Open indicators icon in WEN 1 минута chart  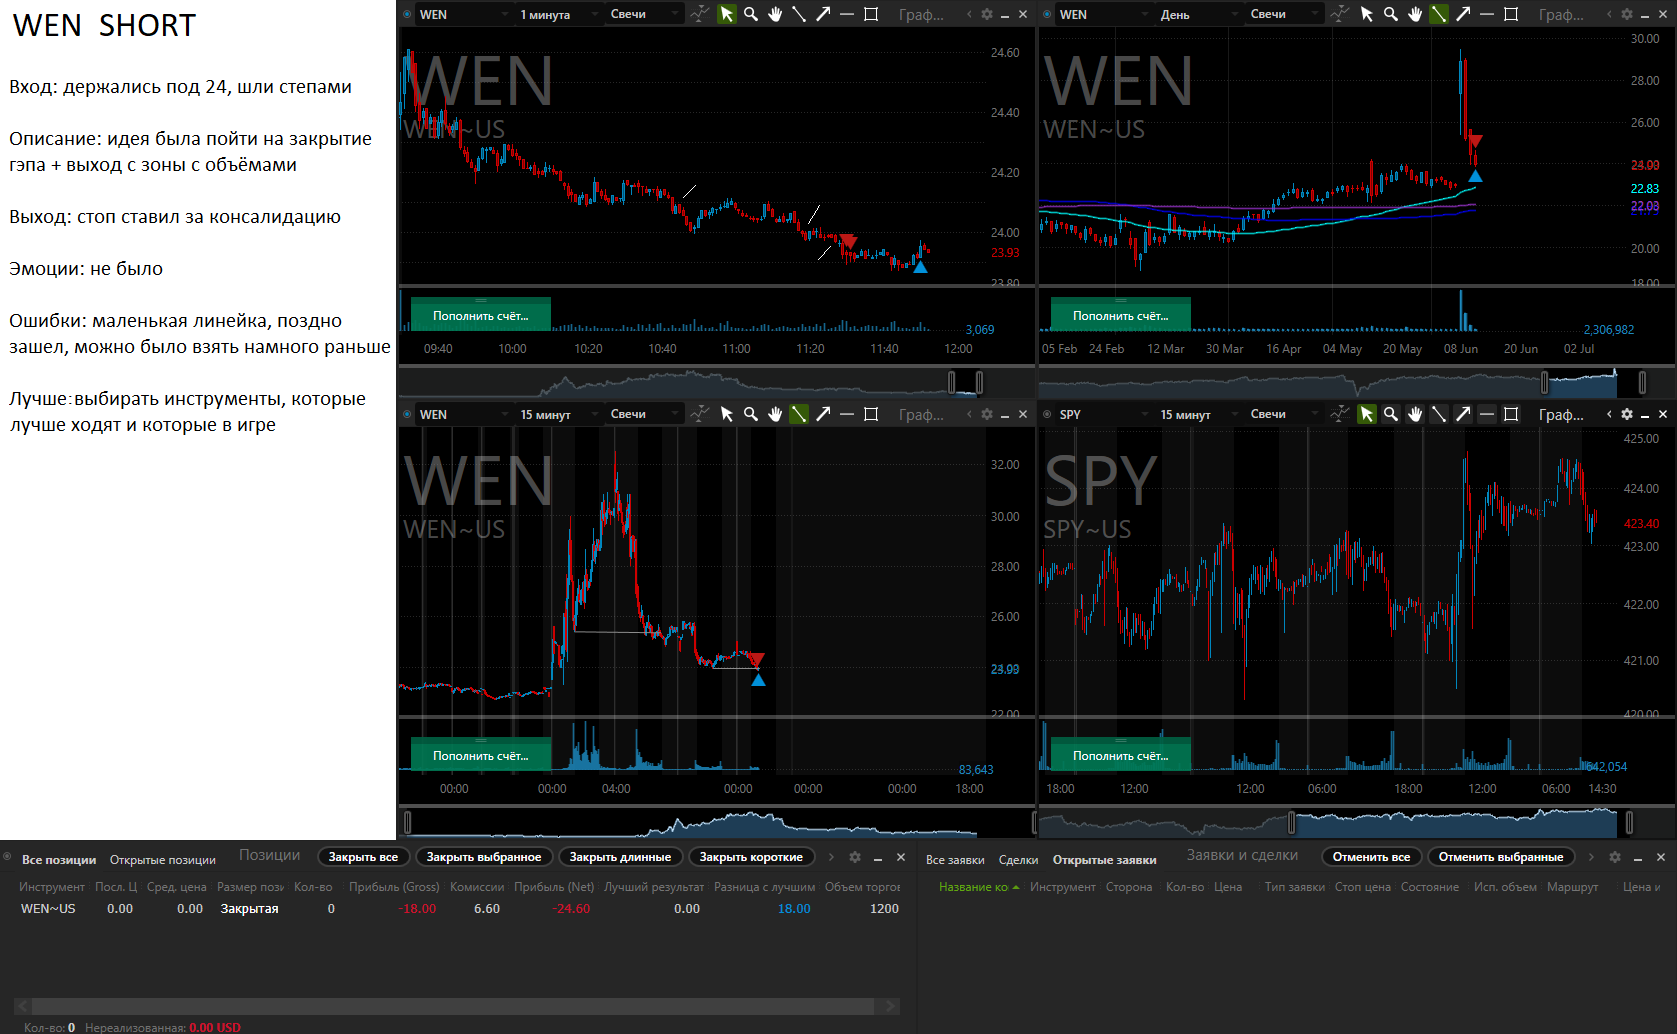click(700, 14)
